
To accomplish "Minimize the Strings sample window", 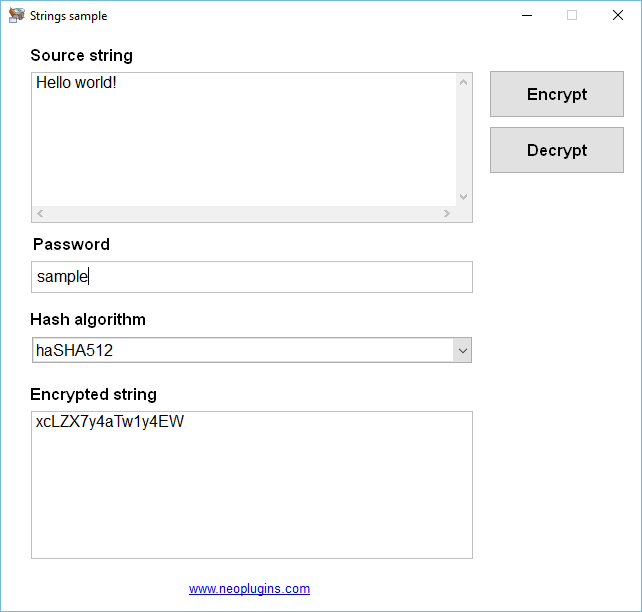I will [x=527, y=16].
